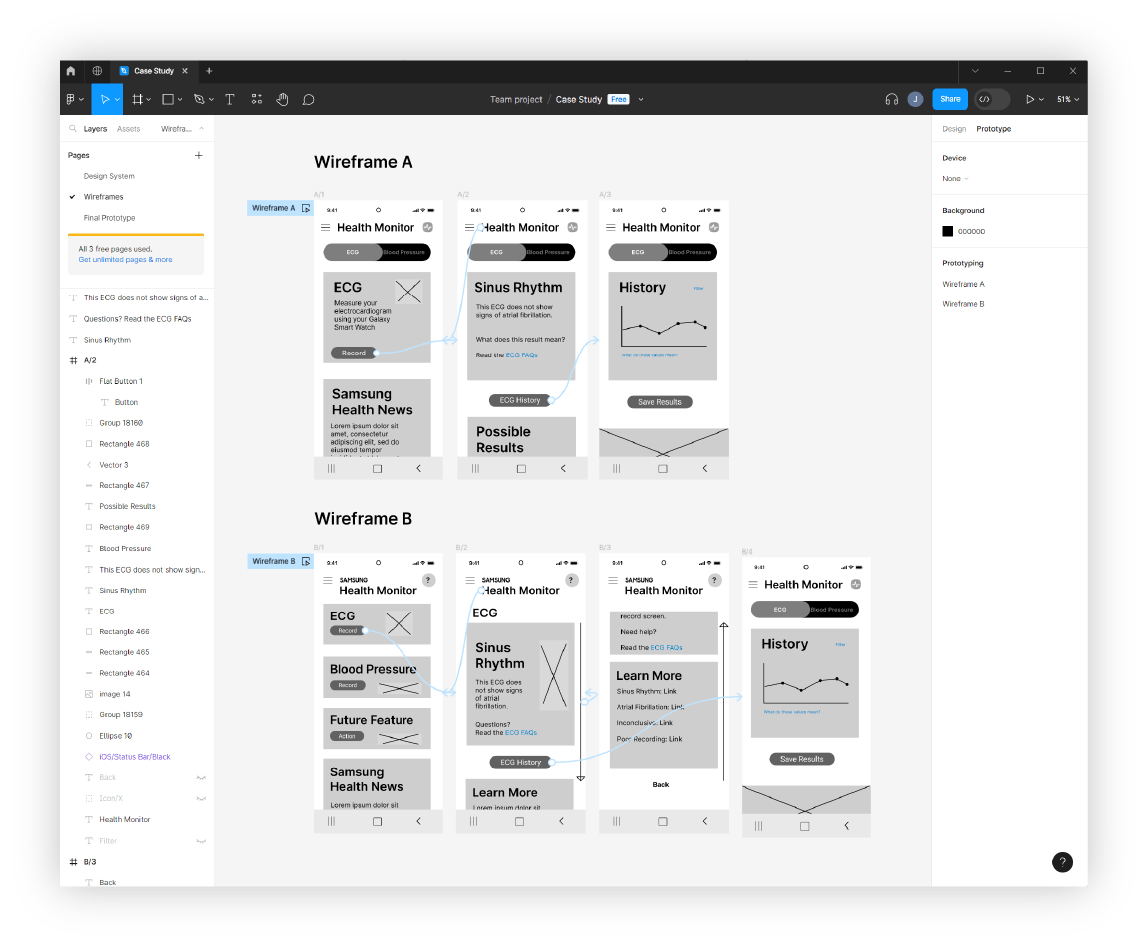Select iOS/Status Bar/Black layer
This screenshot has height=947, width=1148.
point(135,757)
